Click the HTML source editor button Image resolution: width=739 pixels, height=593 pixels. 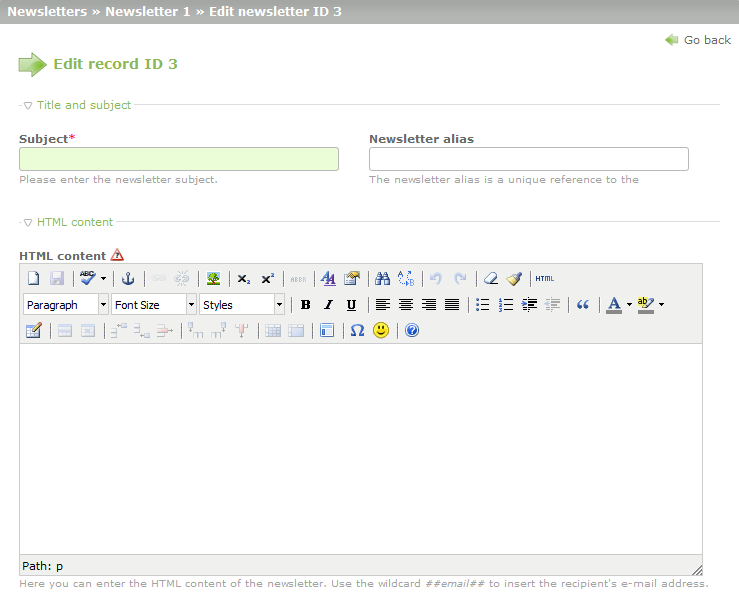pos(544,279)
